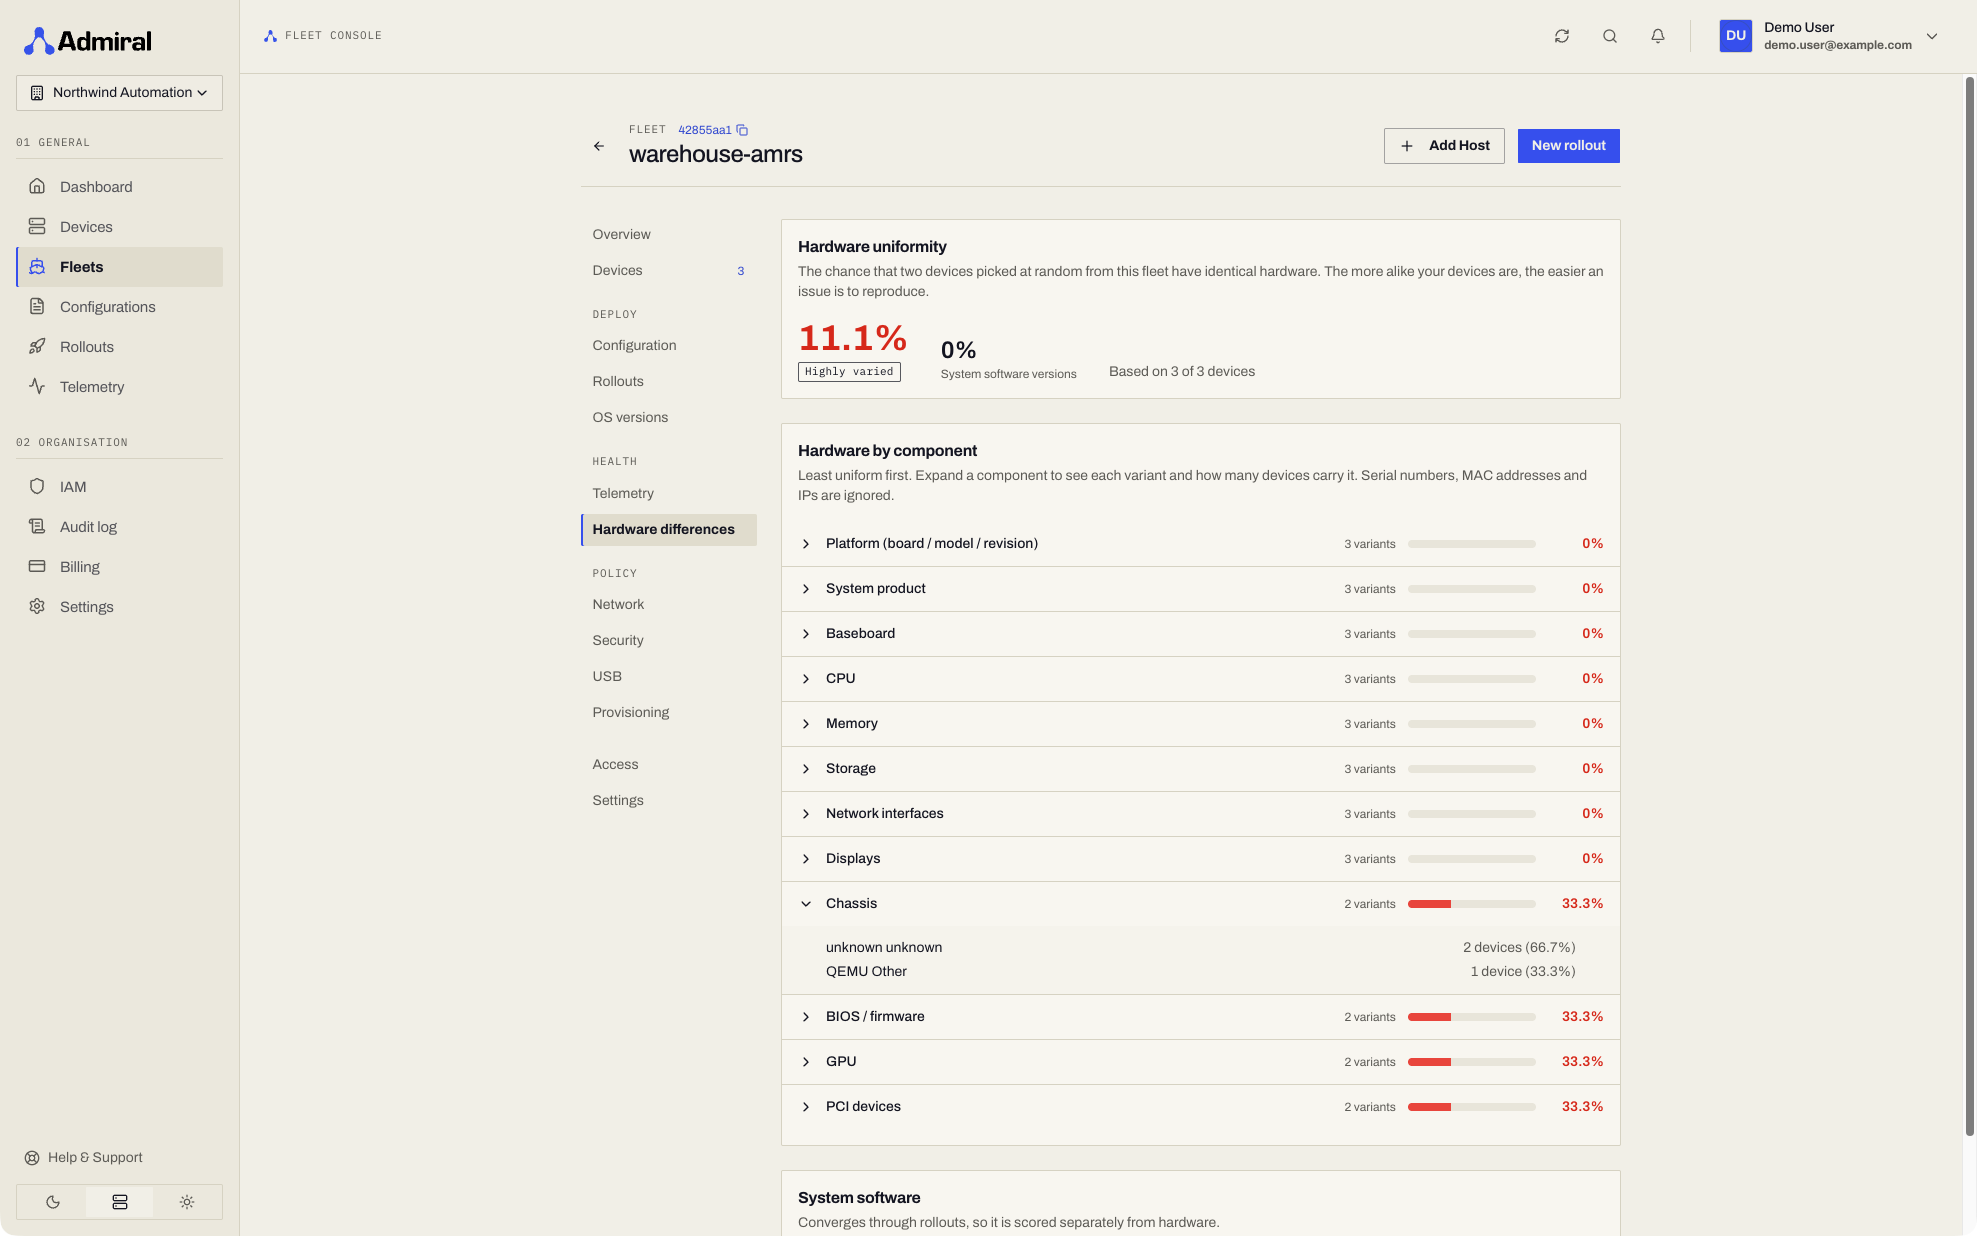
Task: Collapse the Chassis component row
Action: tap(1200, 904)
